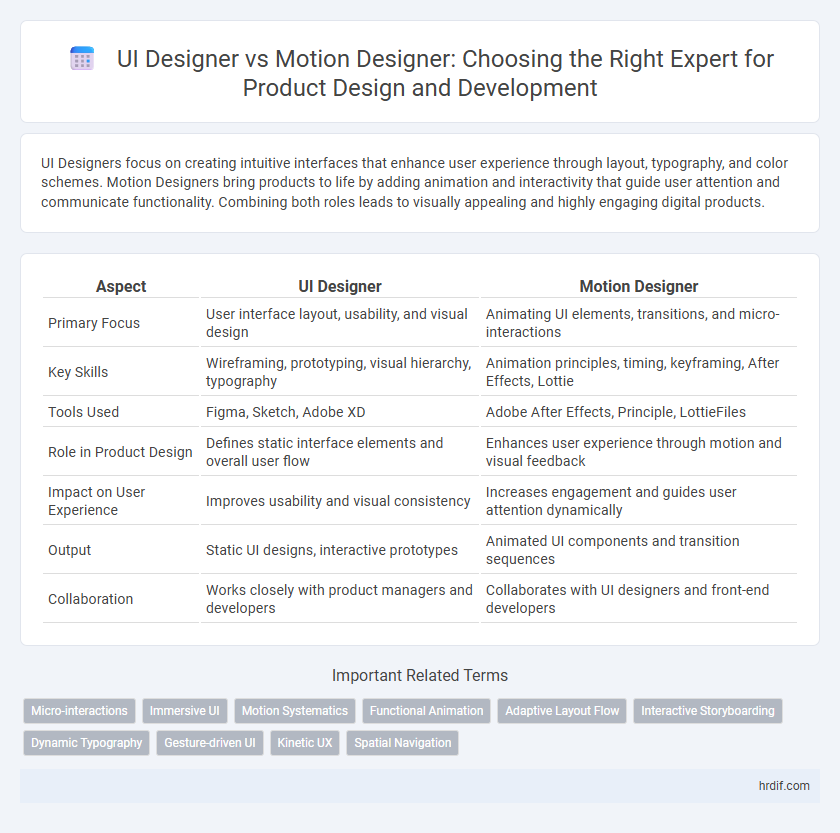Open the Immersive UI tag
Screen dimensions: 840x833
184,711
